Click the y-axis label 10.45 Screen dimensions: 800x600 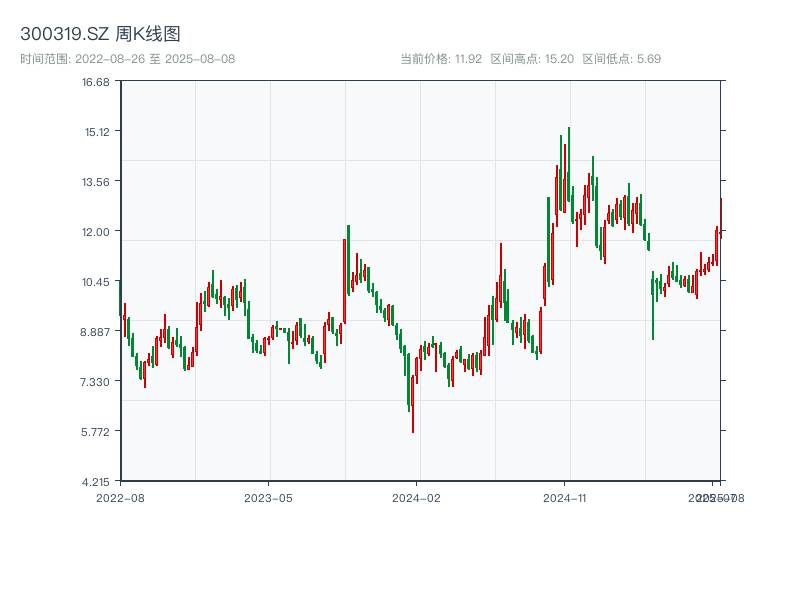(x=96, y=282)
